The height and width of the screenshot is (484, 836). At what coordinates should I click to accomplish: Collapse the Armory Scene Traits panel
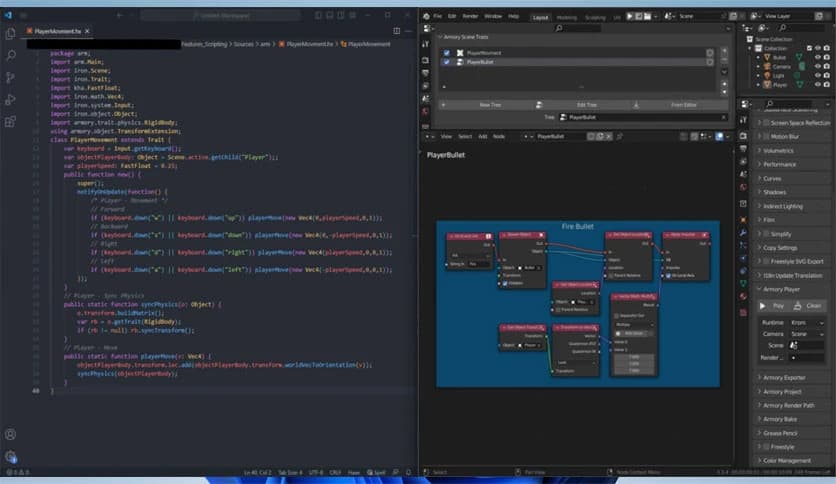coord(440,37)
